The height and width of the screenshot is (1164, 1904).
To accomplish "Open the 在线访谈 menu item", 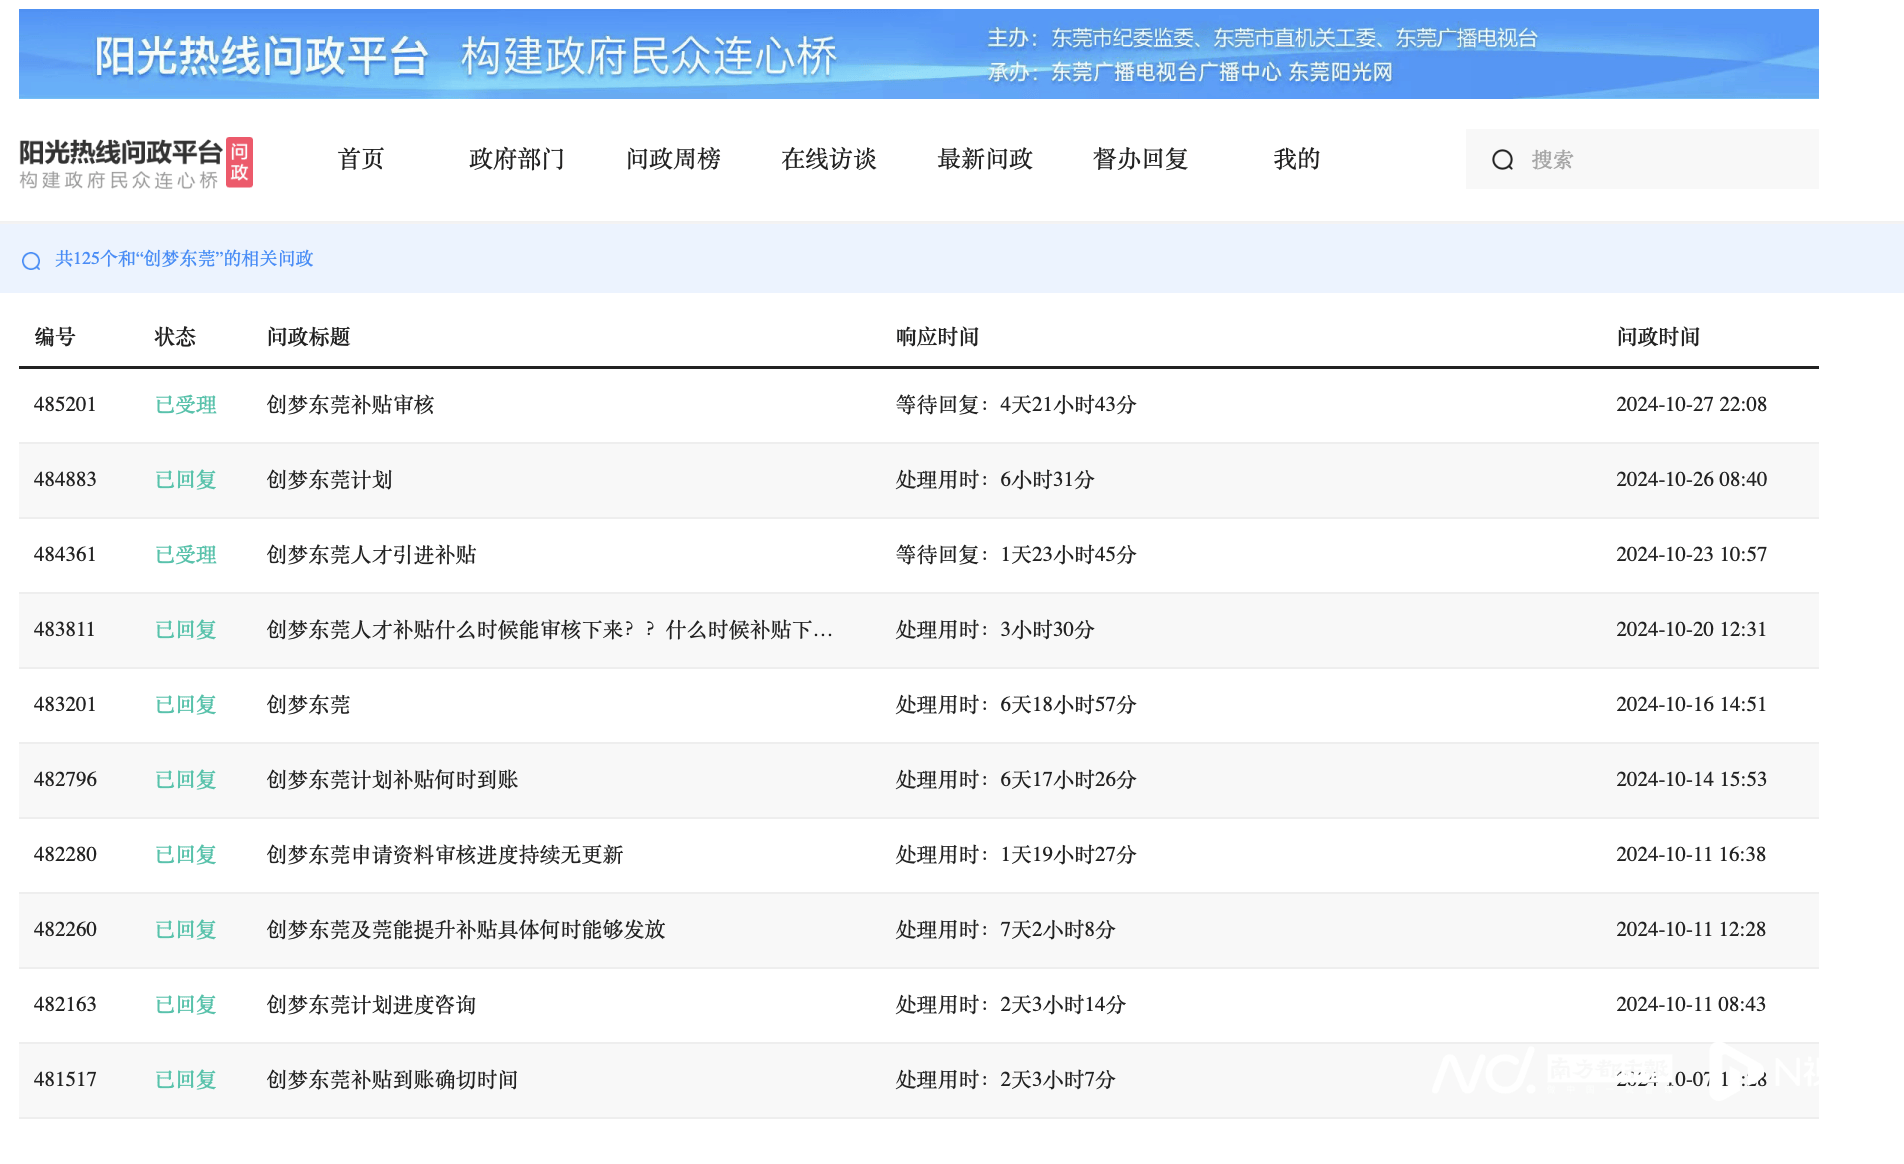I will point(828,159).
